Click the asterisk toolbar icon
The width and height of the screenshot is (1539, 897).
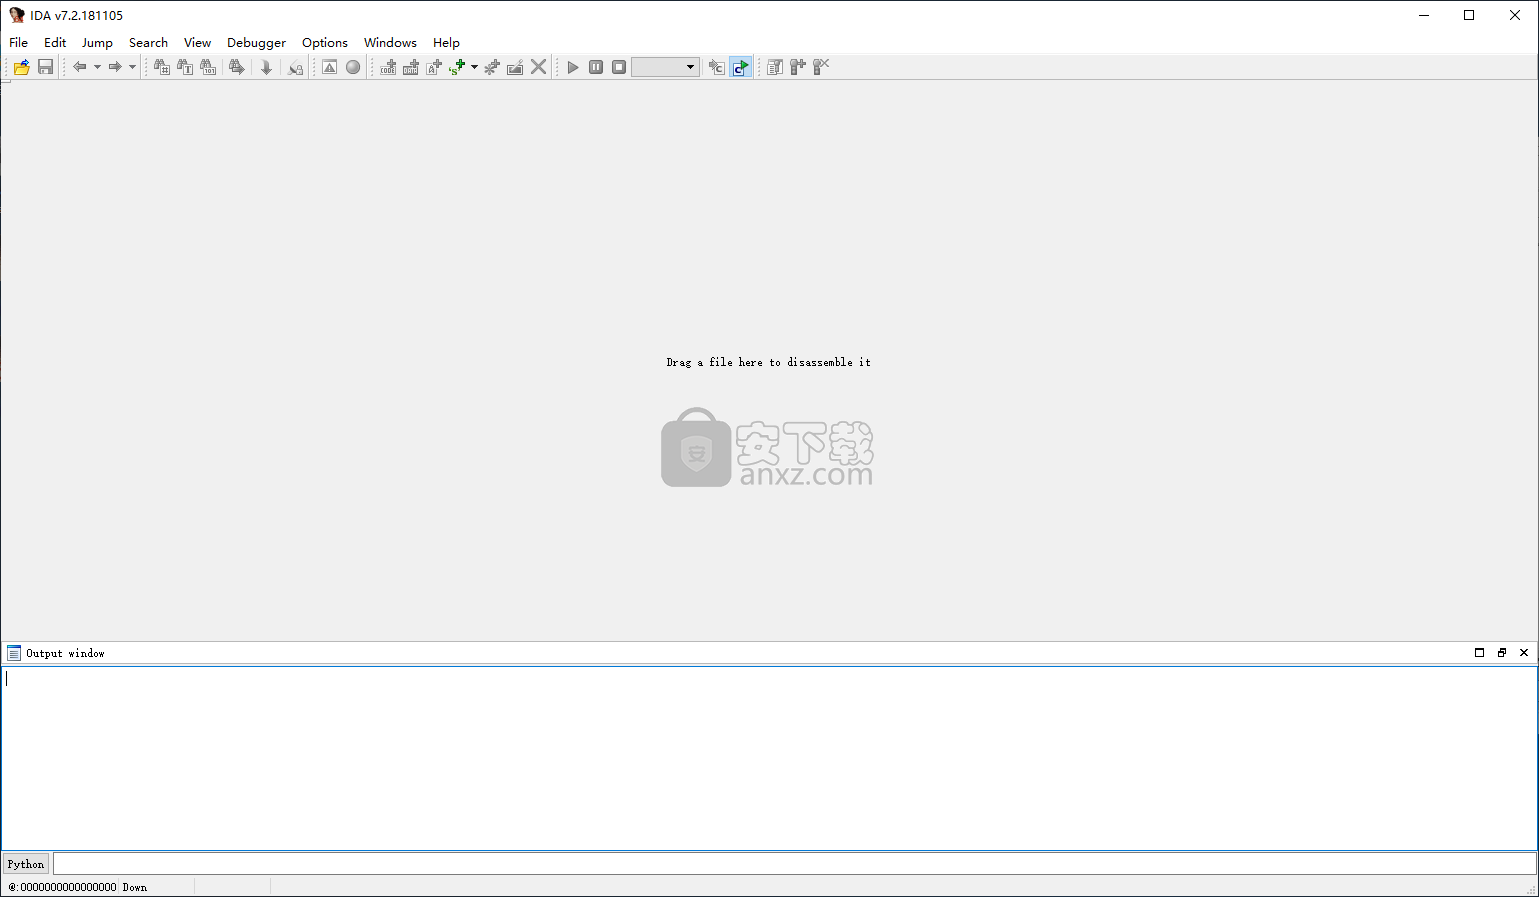(x=492, y=67)
